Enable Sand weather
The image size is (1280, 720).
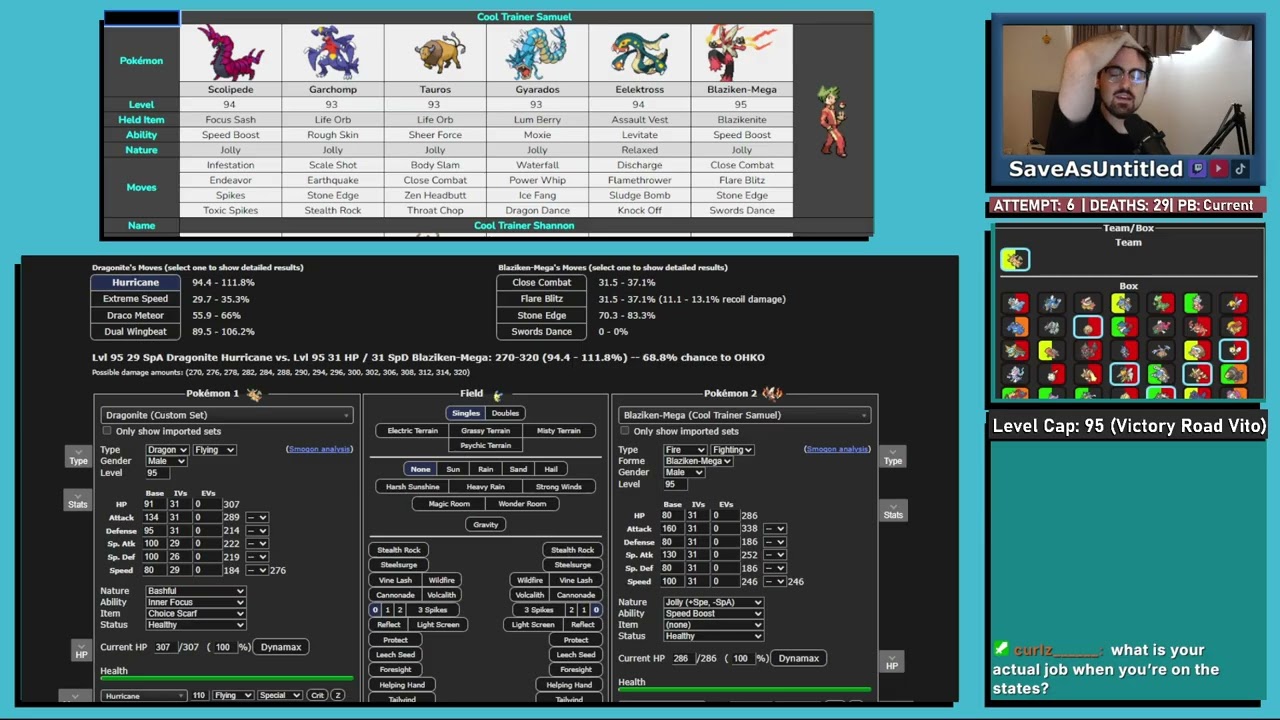(518, 469)
